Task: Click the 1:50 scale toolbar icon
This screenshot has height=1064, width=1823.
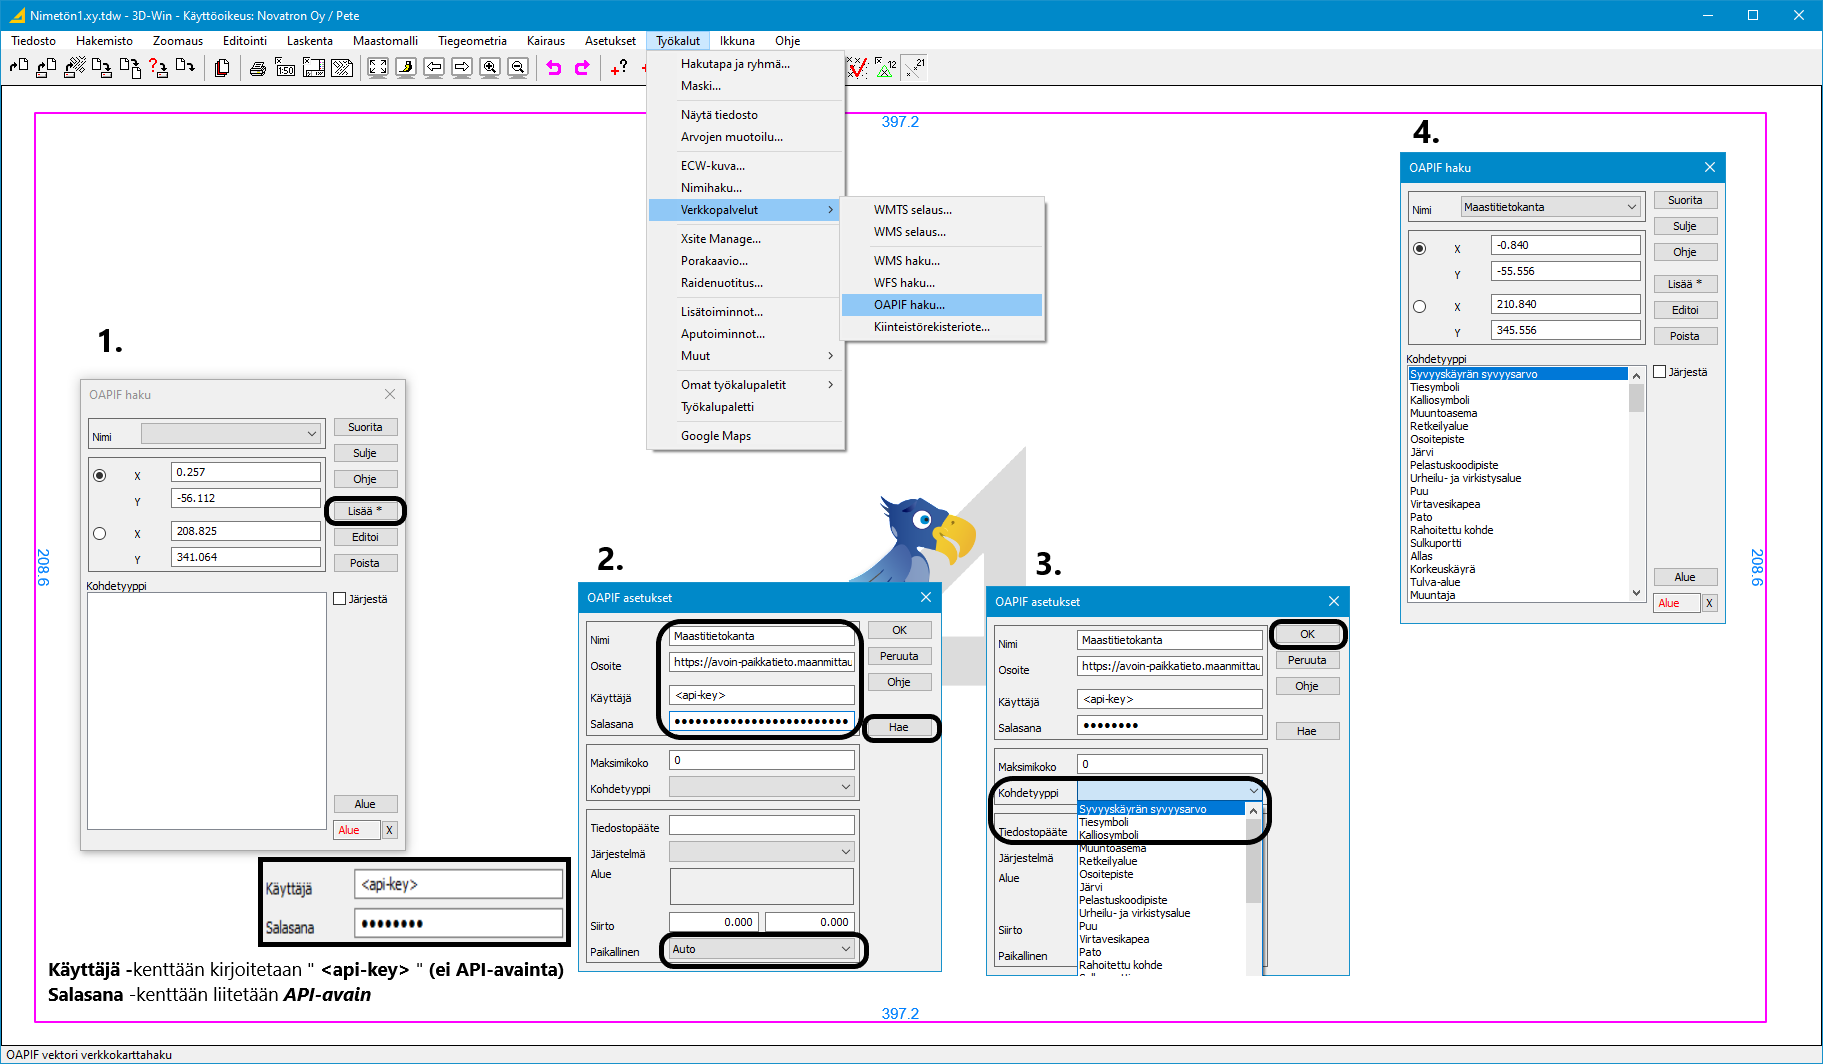Action: click(286, 68)
